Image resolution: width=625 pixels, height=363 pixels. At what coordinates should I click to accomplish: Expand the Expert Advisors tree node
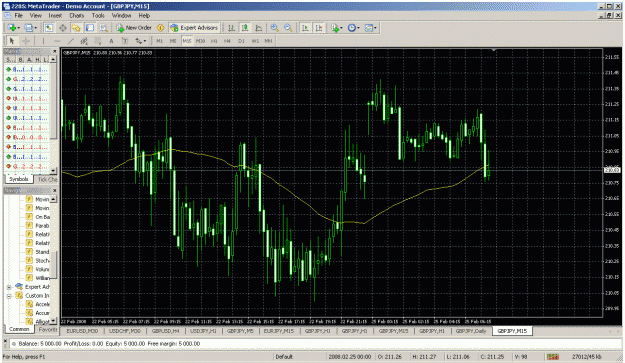pos(9,287)
